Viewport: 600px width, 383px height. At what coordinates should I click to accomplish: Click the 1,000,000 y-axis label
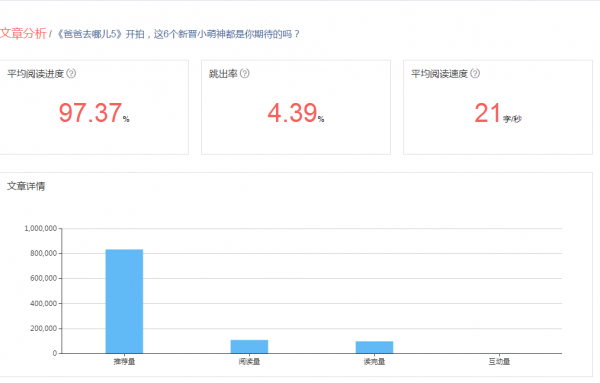(x=41, y=228)
